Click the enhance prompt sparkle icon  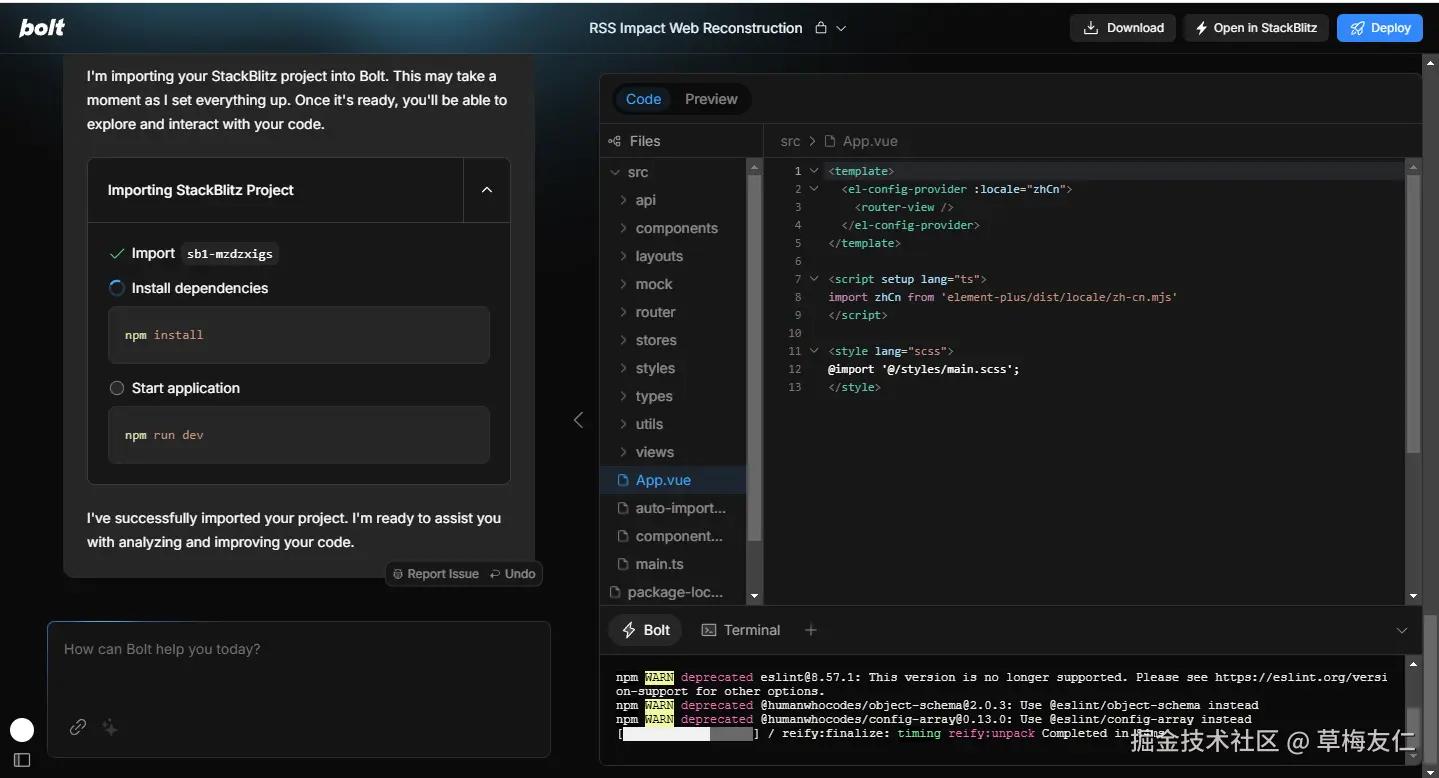point(110,728)
